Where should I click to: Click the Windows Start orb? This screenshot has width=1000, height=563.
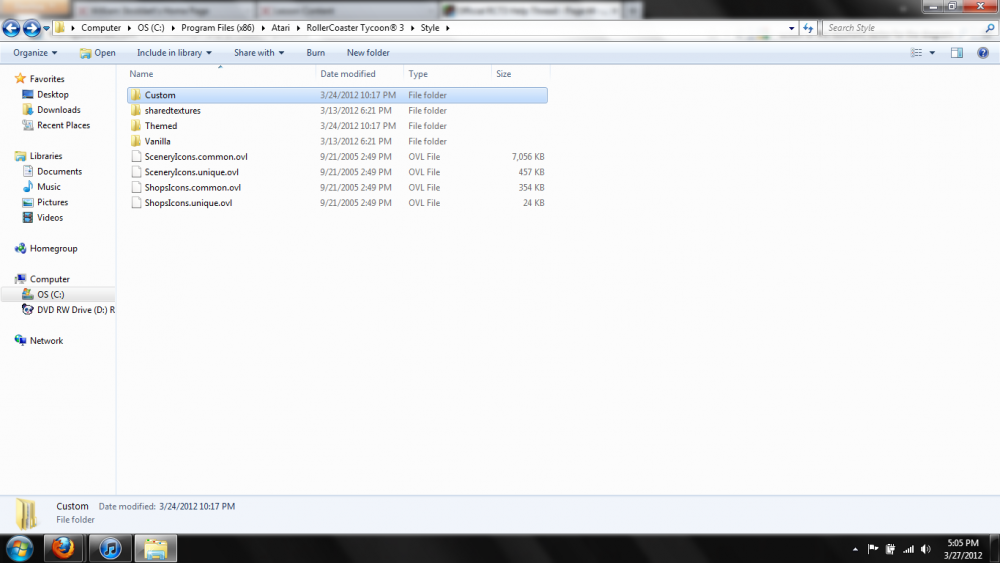[x=19, y=548]
